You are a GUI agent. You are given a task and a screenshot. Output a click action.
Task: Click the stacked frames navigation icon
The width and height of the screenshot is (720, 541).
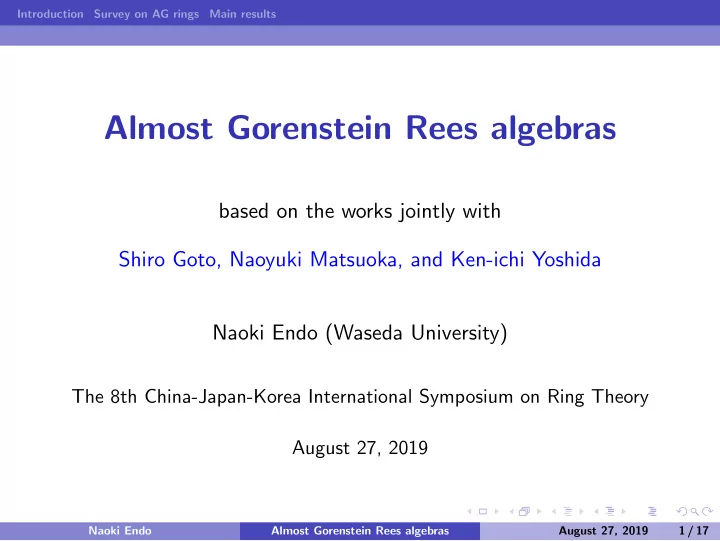click(524, 511)
